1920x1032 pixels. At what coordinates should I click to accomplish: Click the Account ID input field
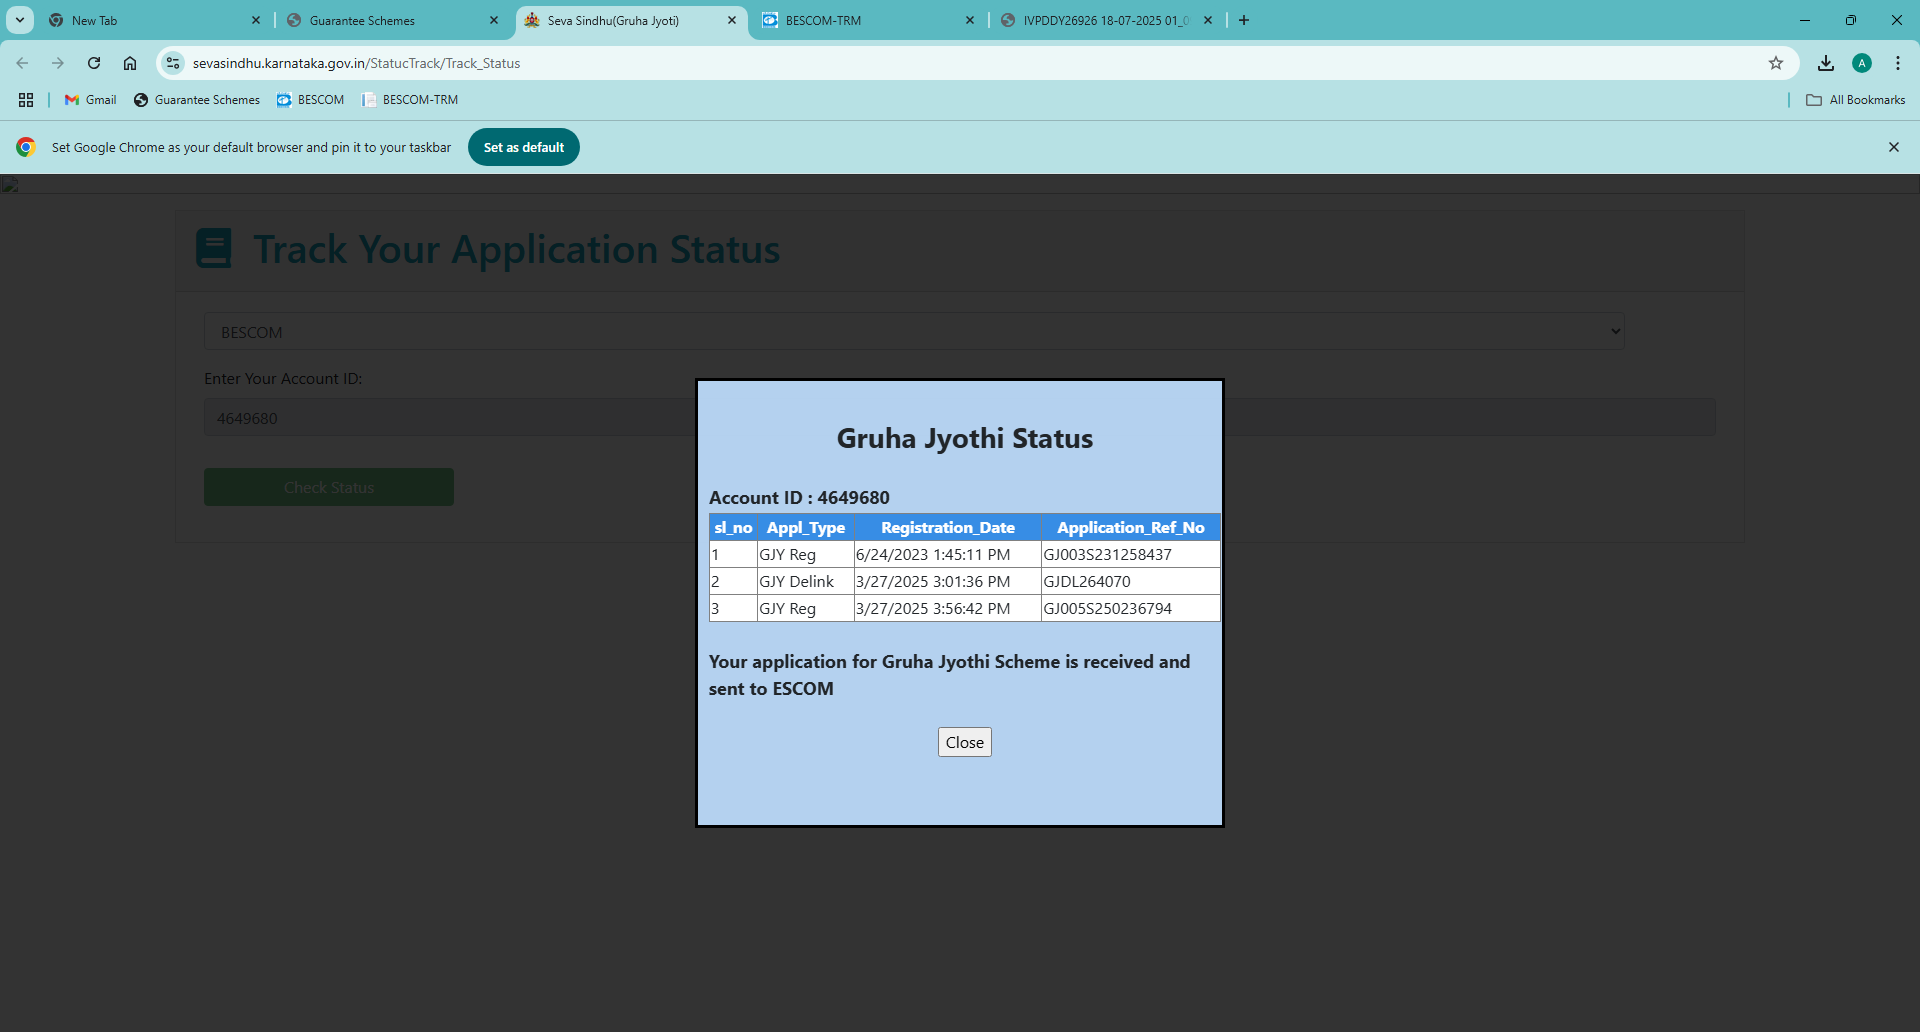960,418
